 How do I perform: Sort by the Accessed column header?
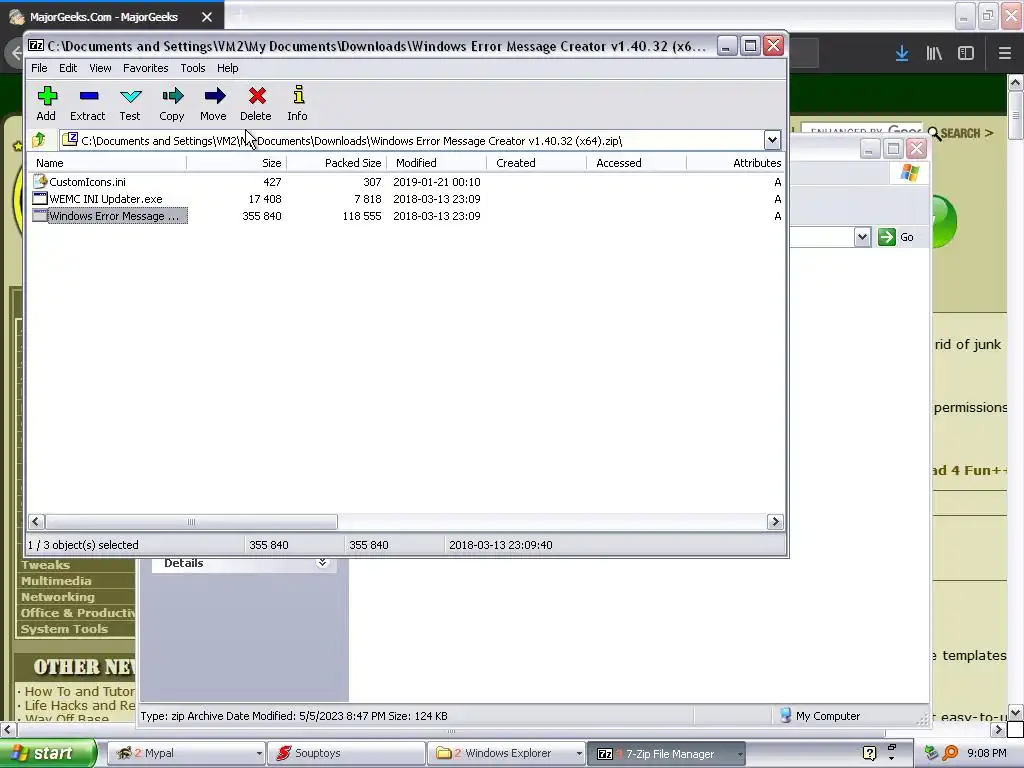[x=637, y=163]
